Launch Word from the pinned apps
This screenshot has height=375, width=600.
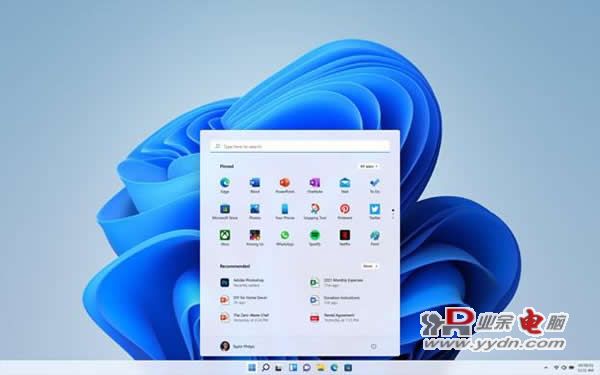pos(254,184)
